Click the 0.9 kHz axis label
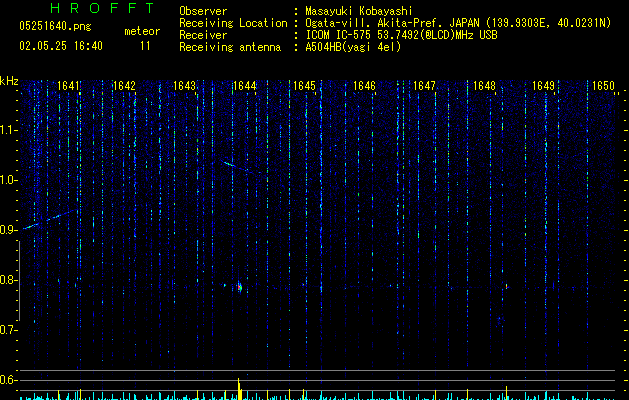The height and width of the screenshot is (400, 629). pyautogui.click(x=8, y=230)
